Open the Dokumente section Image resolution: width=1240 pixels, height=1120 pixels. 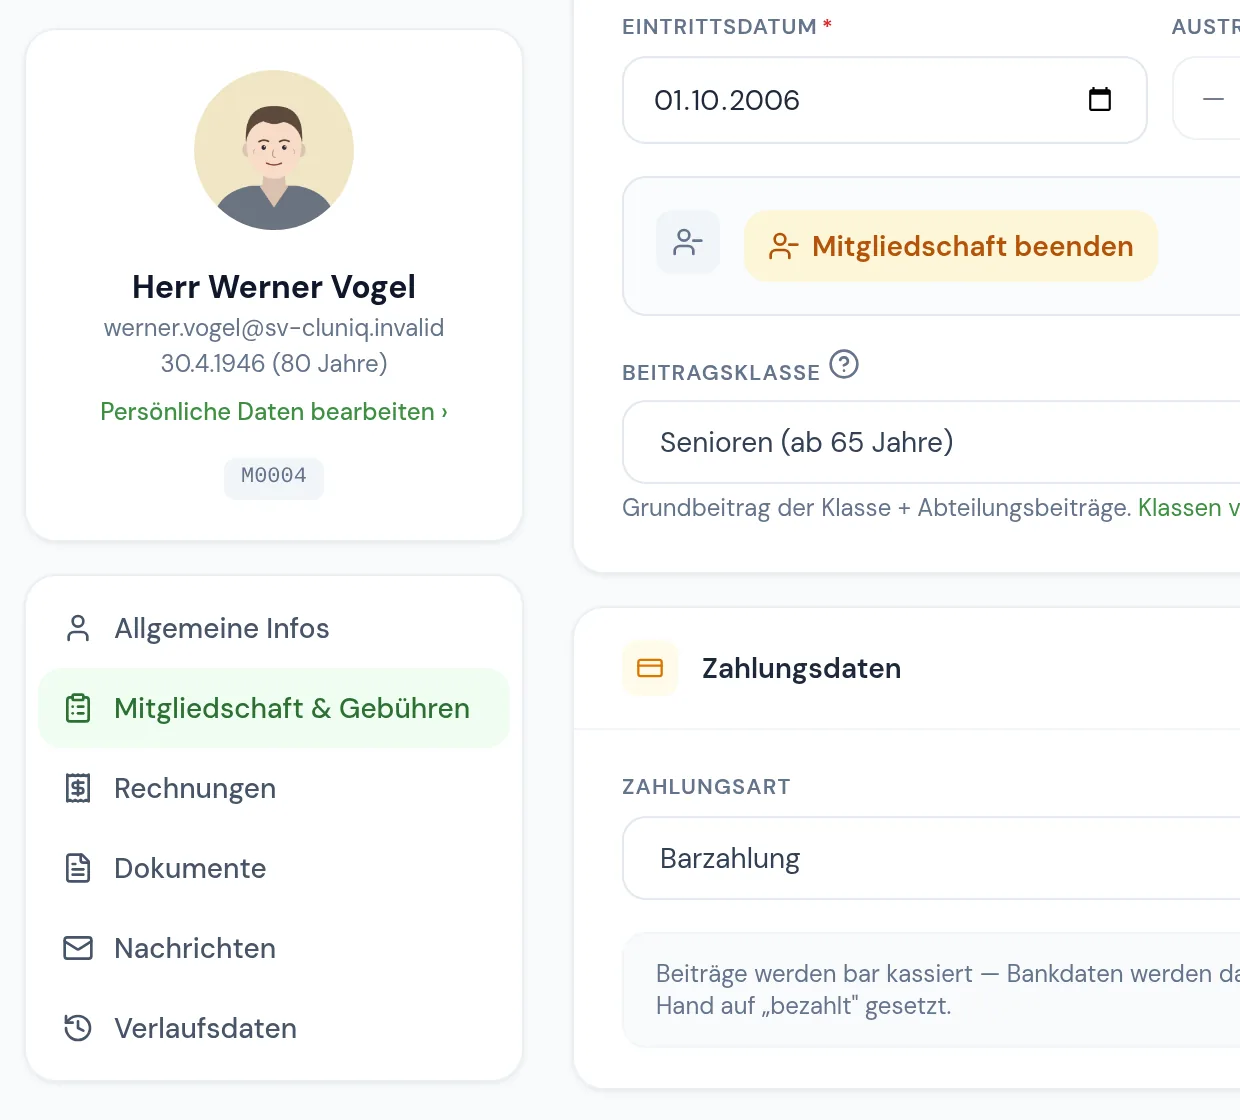click(x=274, y=868)
